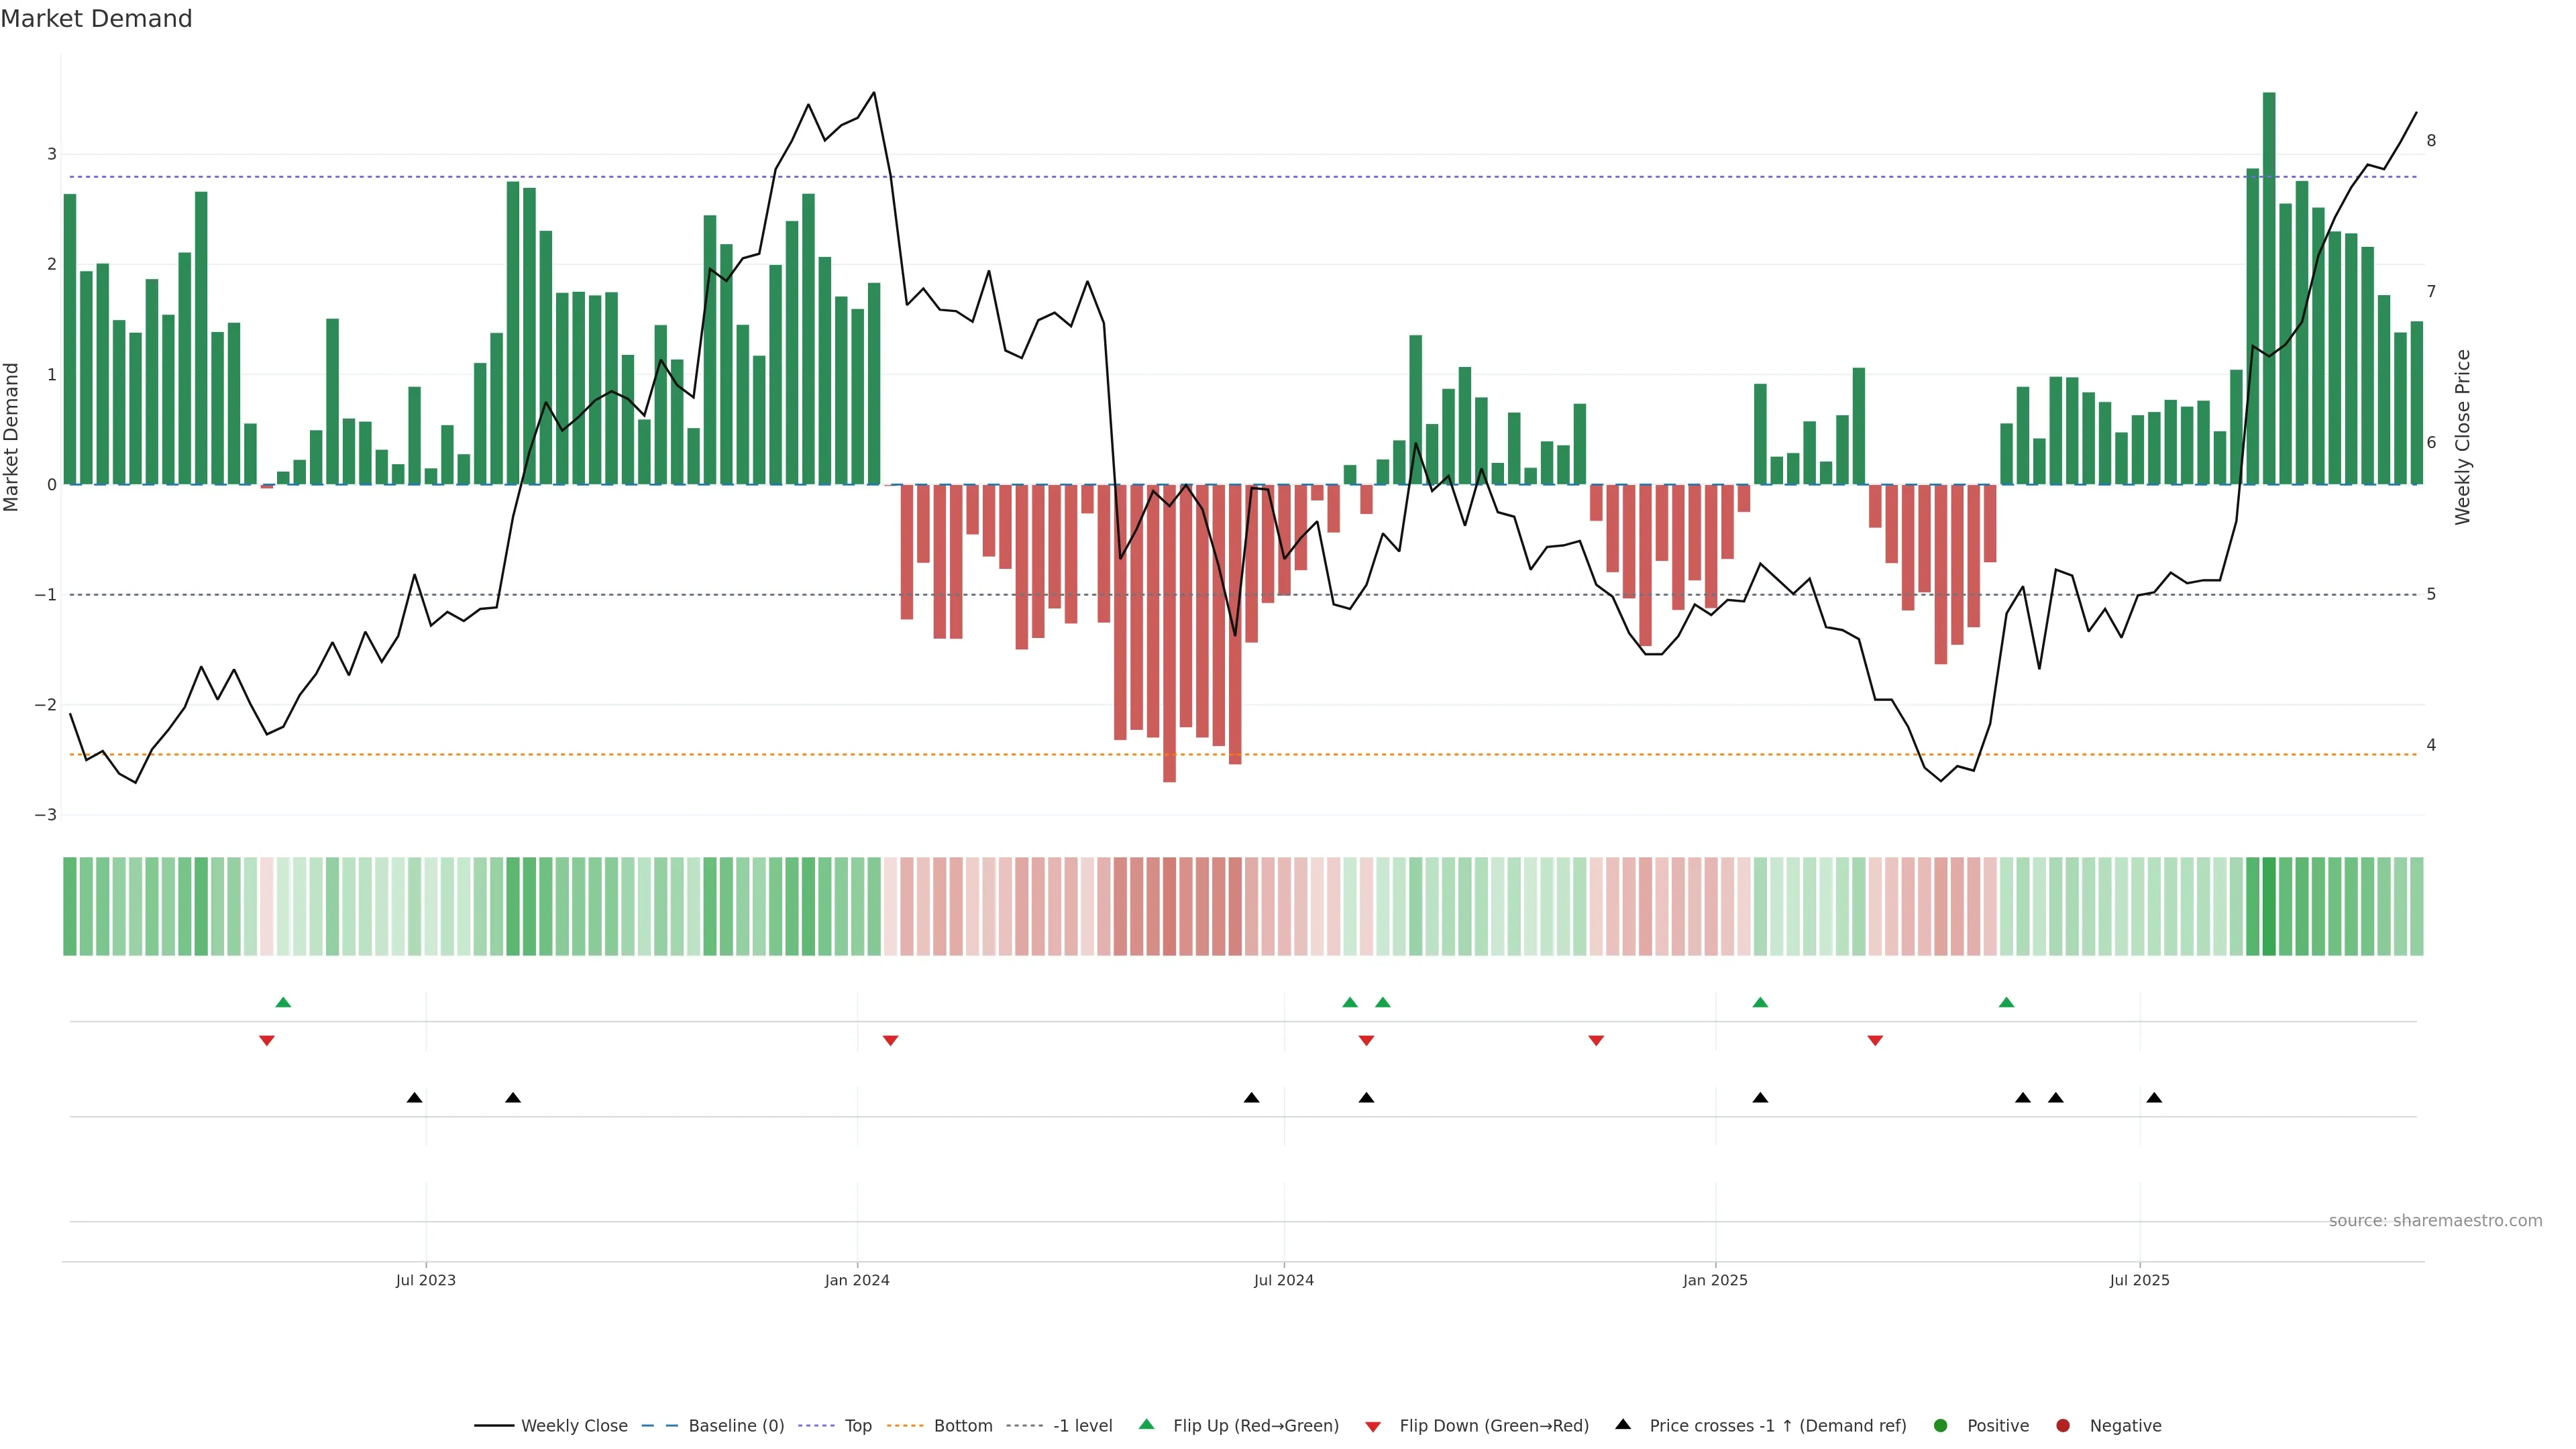The image size is (2576, 1449).
Task: Click the first green flip-up marker in 2023
Action: [283, 1002]
